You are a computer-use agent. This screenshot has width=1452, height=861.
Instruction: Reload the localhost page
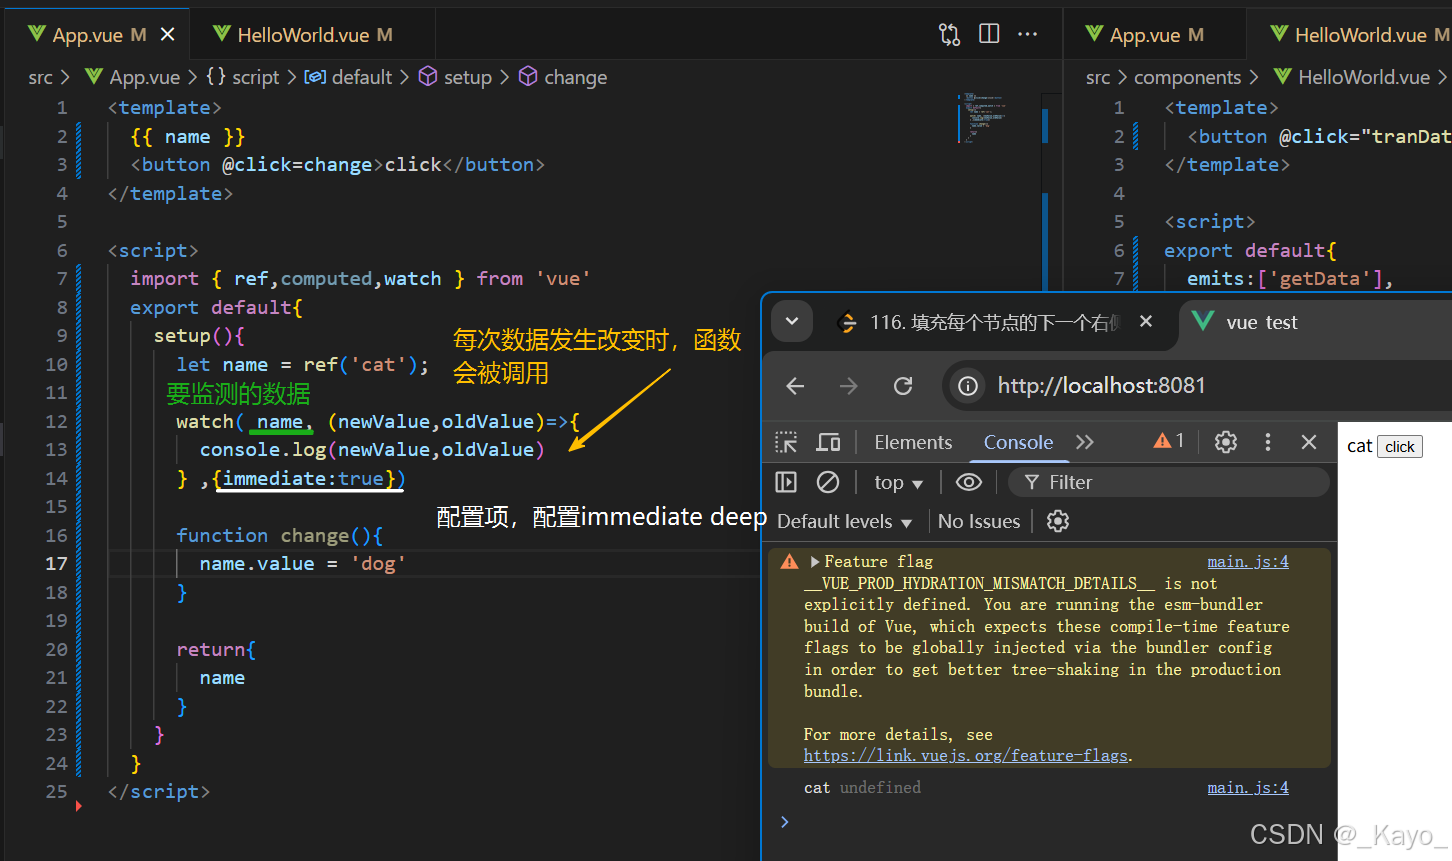pyautogui.click(x=903, y=386)
